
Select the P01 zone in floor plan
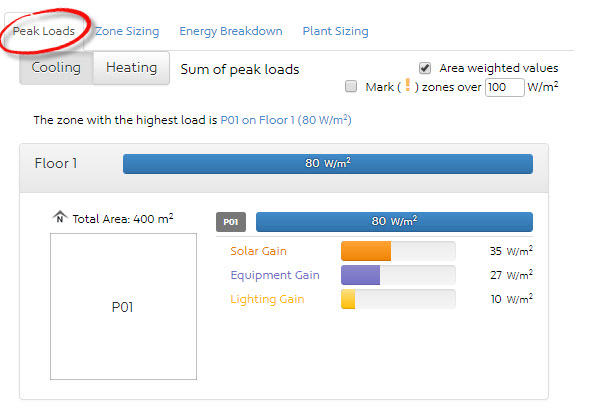123,306
